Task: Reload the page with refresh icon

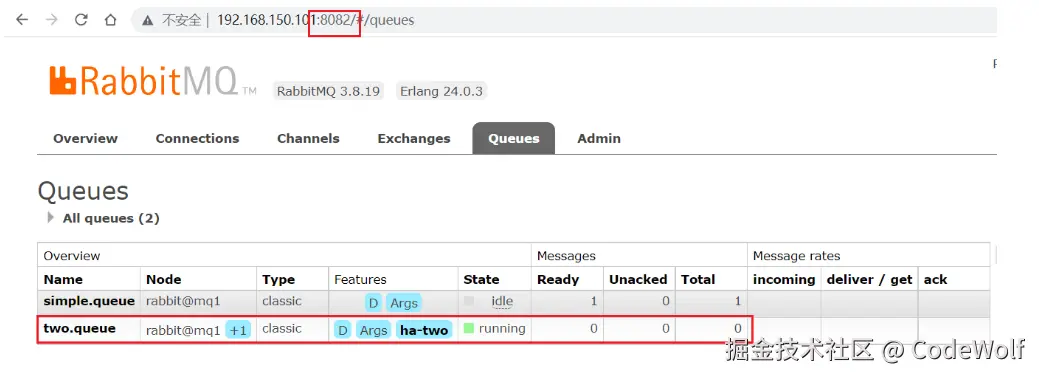Action: [x=81, y=20]
